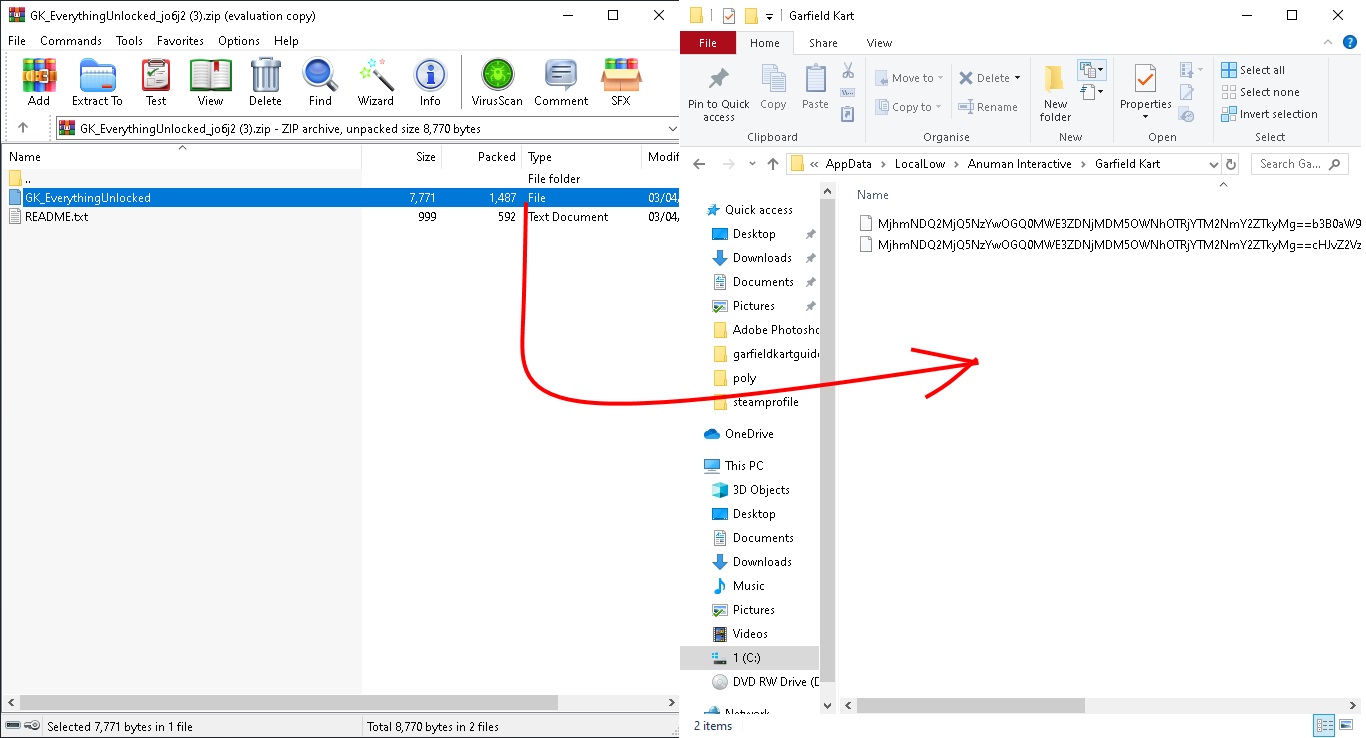
Task: Launch the WinRAR Wizard
Action: coord(376,82)
